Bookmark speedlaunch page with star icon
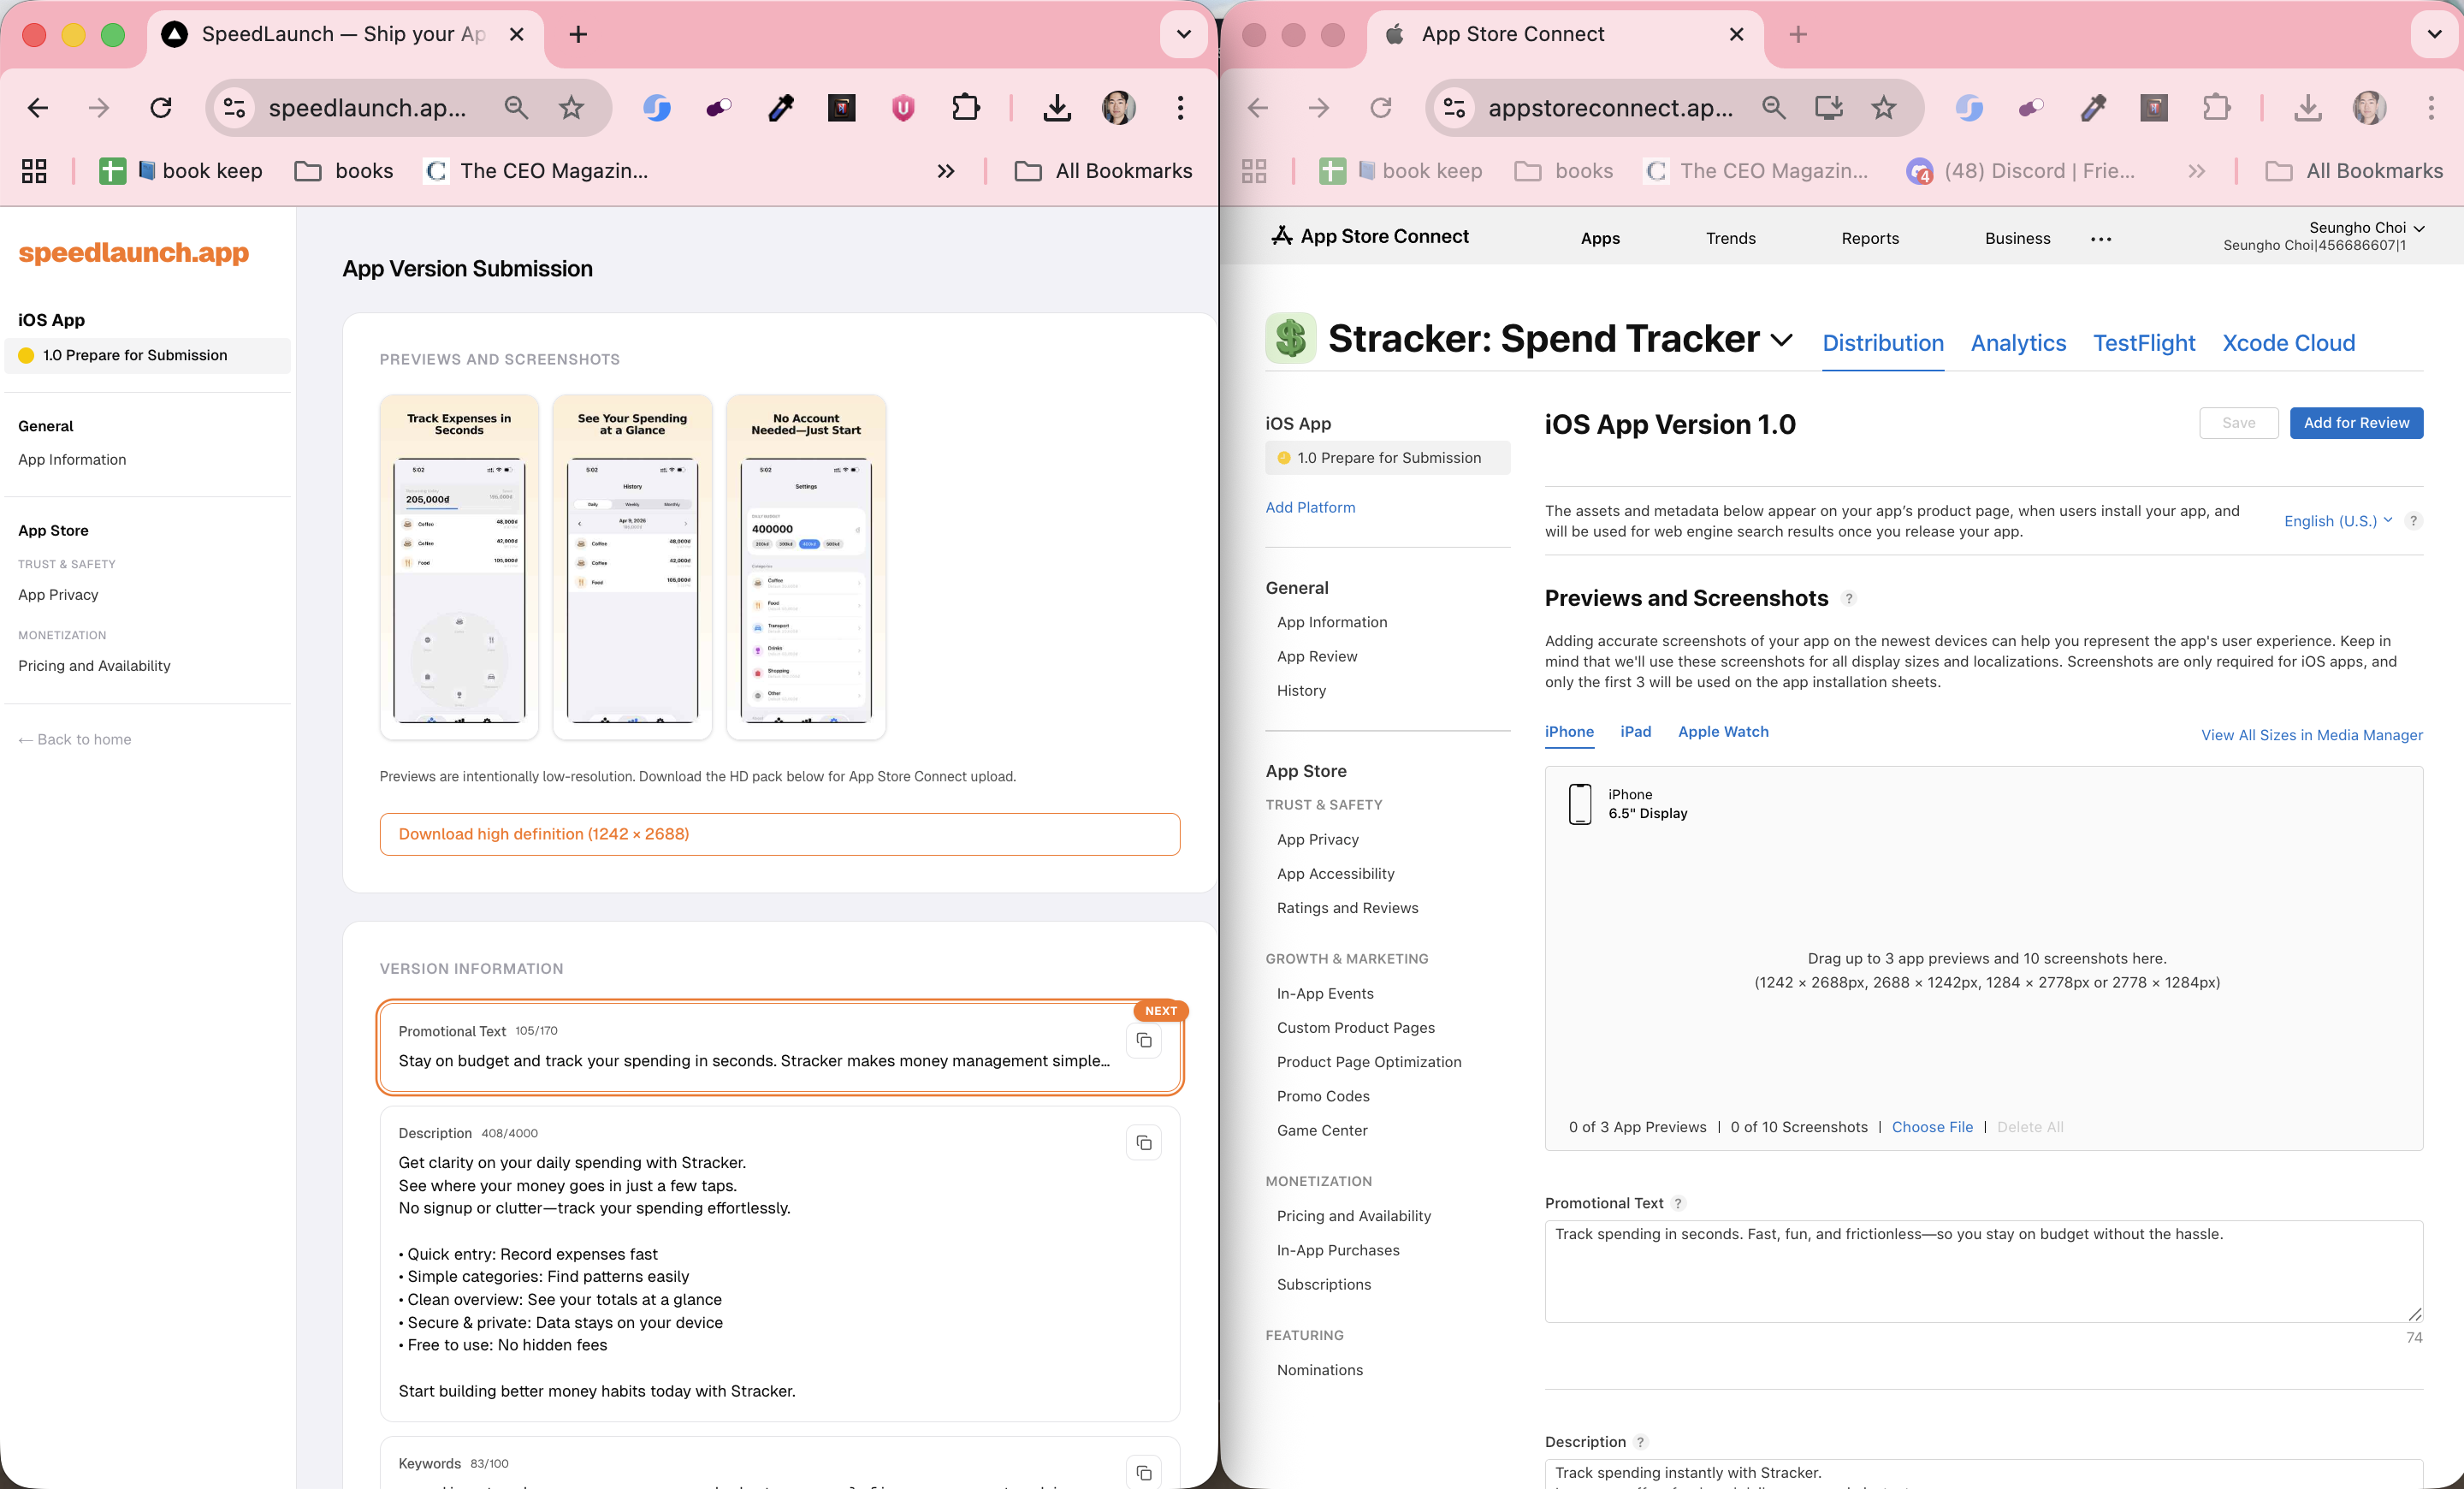The width and height of the screenshot is (2464, 1489). [571, 107]
